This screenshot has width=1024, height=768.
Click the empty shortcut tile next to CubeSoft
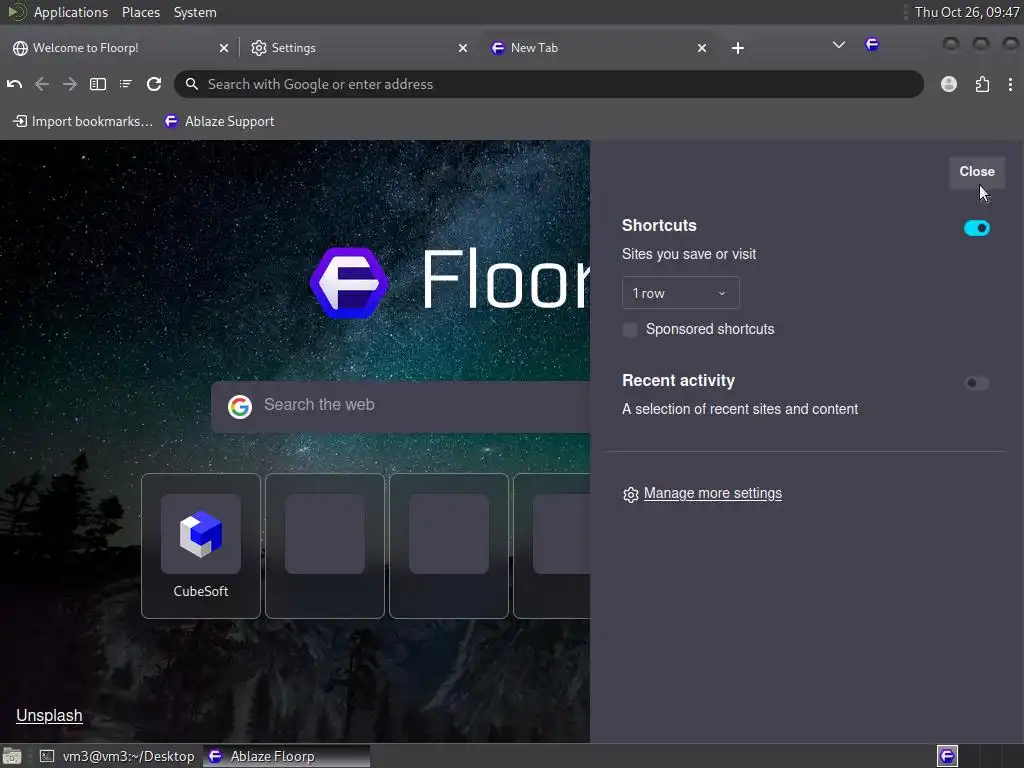325,546
